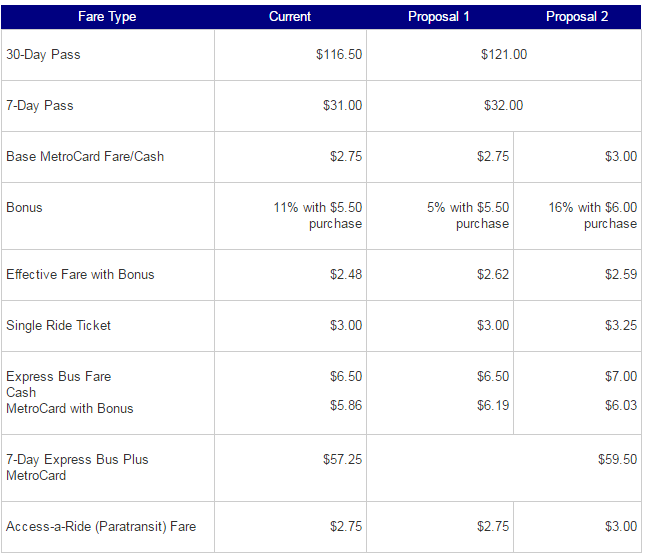The image size is (645, 555).
Task: Select the Effective Fare with Bonus label
Action: (x=80, y=275)
